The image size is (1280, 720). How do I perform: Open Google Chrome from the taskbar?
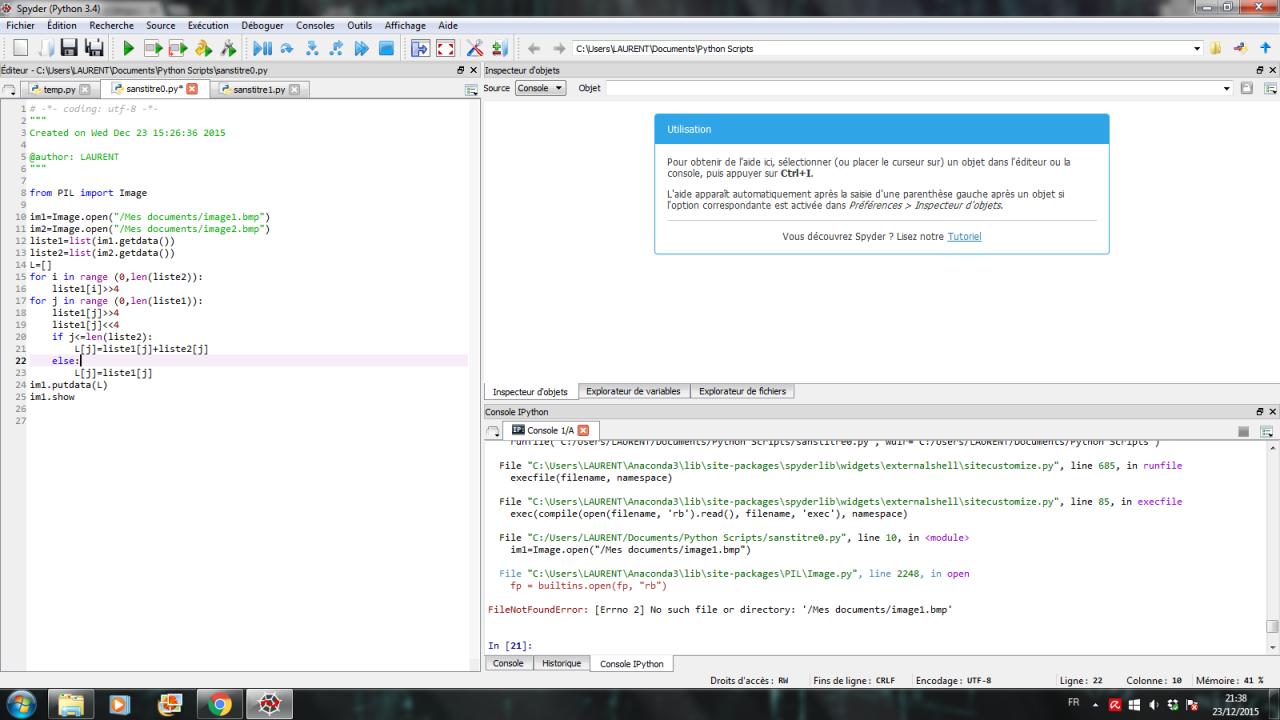point(220,704)
